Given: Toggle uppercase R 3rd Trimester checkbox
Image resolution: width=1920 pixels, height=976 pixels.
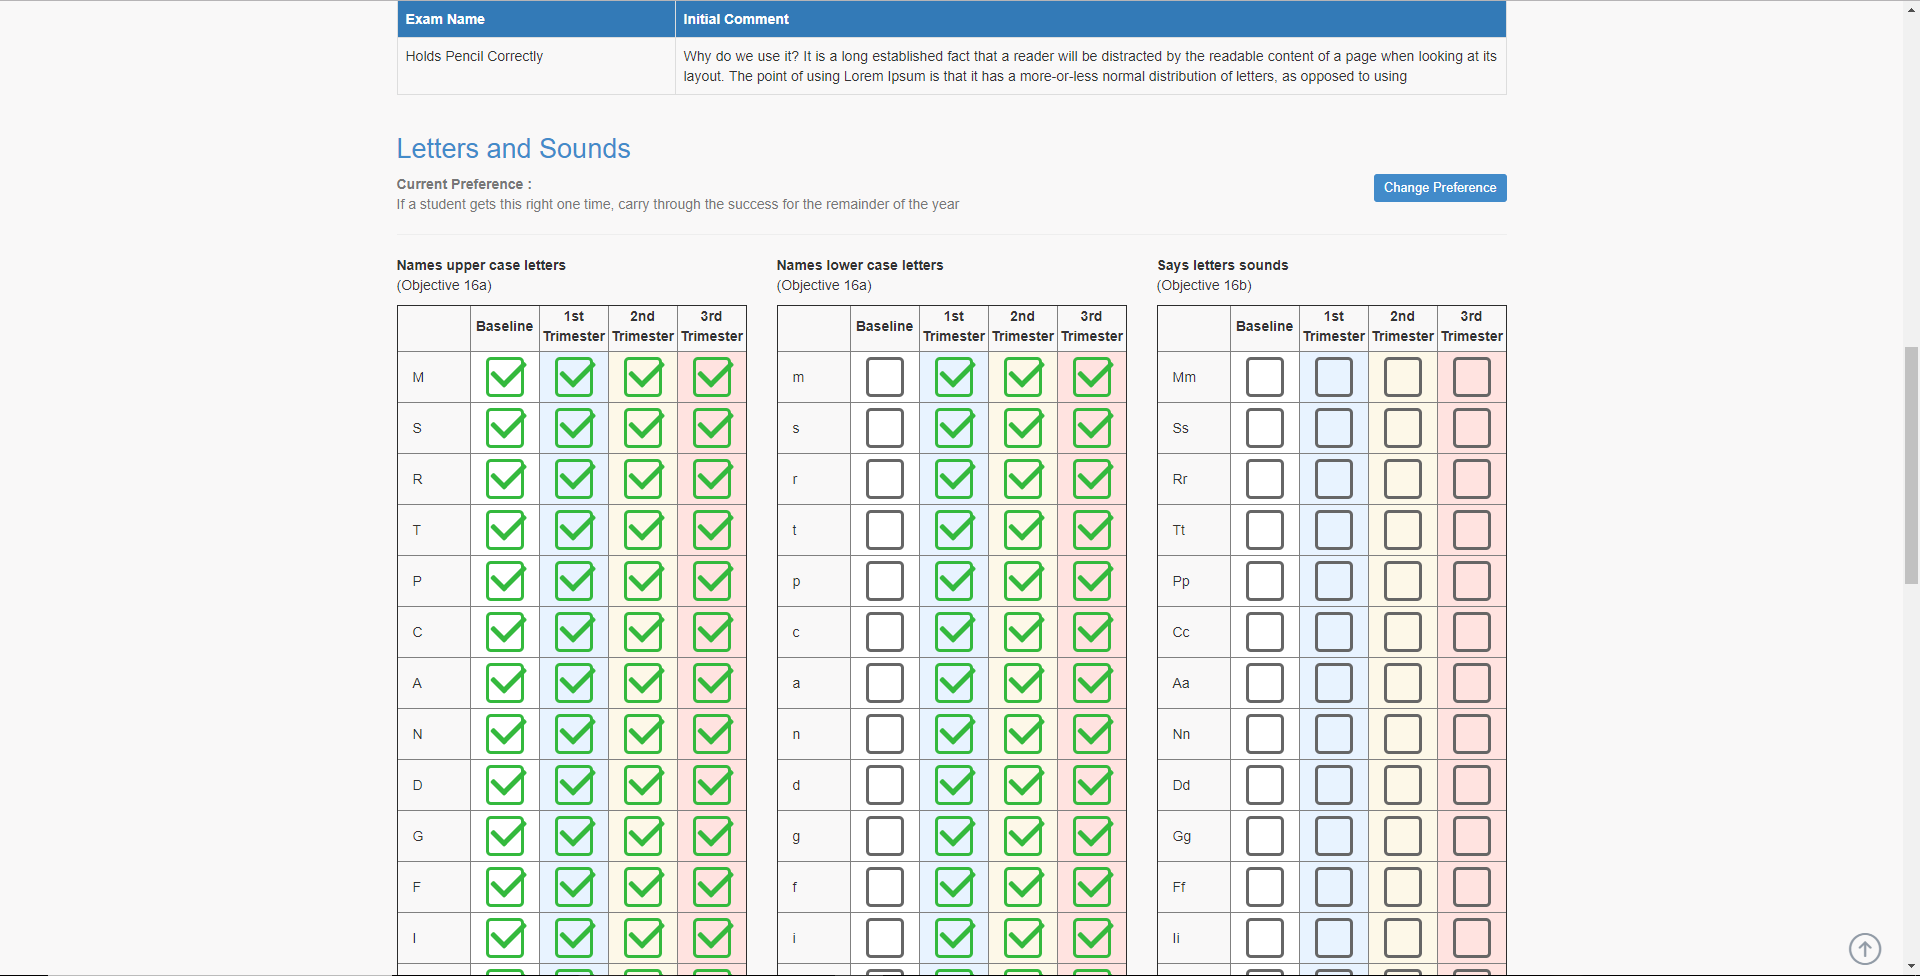Looking at the screenshot, I should tap(712, 479).
